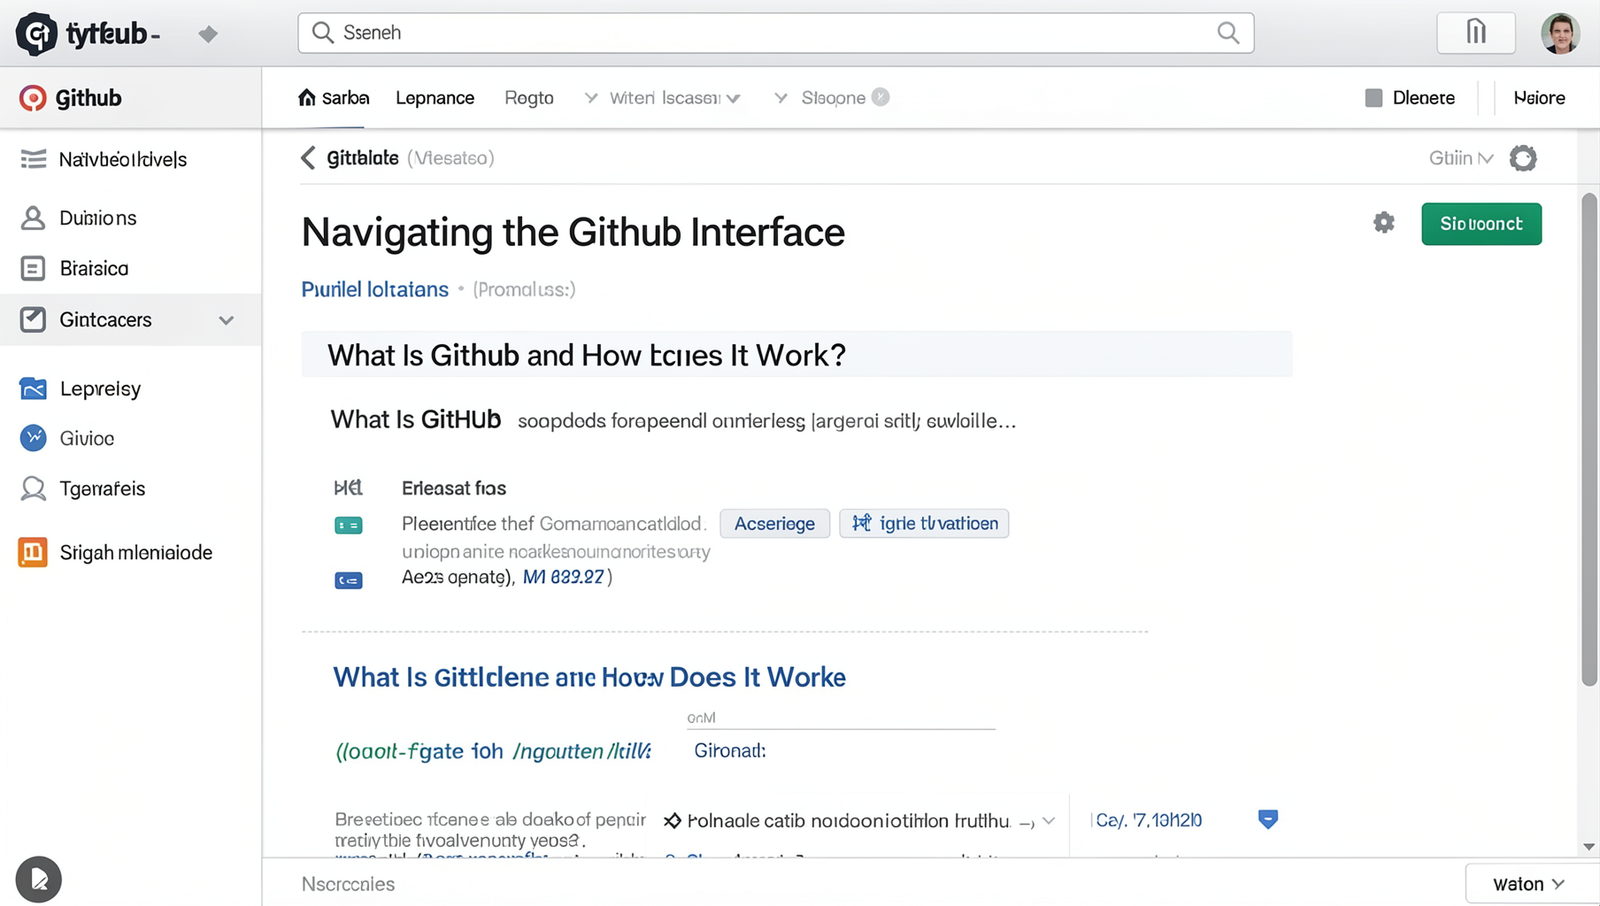This screenshot has height=906, width=1600.
Task: Click Neiore in the top navigation
Action: coord(1539,98)
